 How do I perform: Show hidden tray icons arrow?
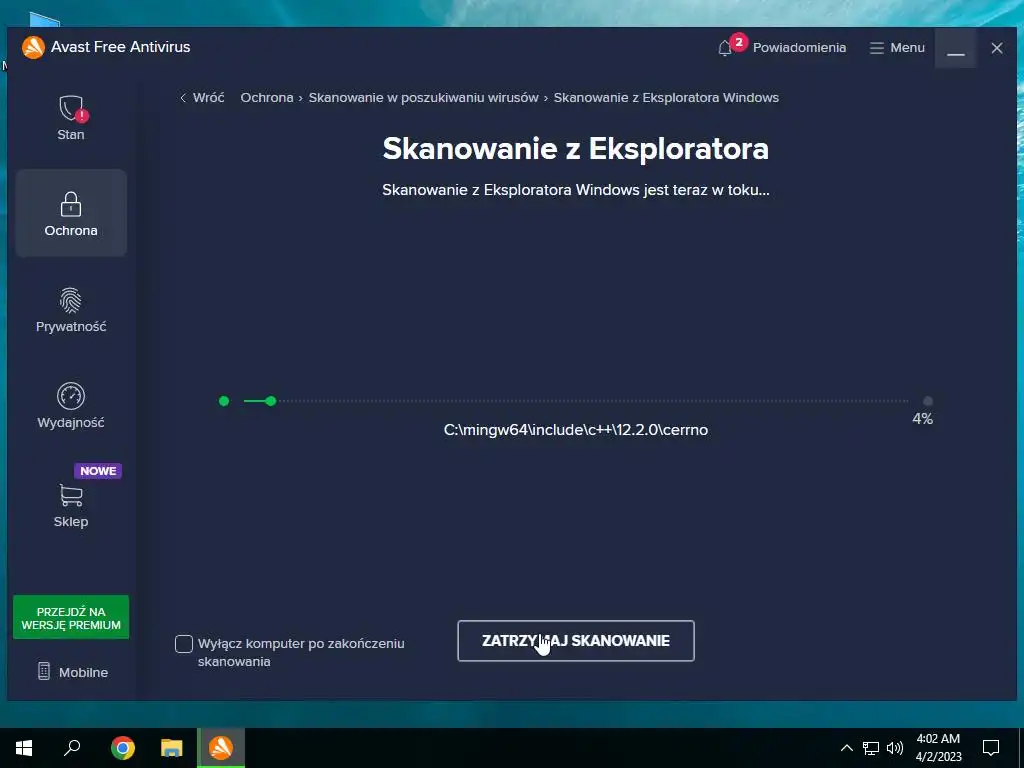click(x=846, y=748)
